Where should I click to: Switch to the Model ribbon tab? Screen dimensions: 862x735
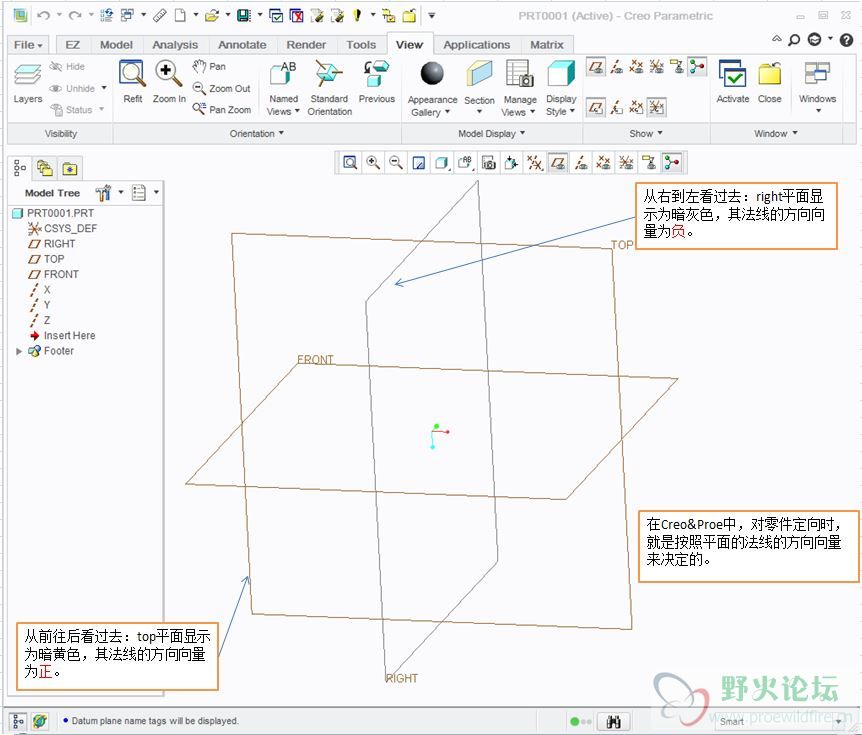point(116,45)
